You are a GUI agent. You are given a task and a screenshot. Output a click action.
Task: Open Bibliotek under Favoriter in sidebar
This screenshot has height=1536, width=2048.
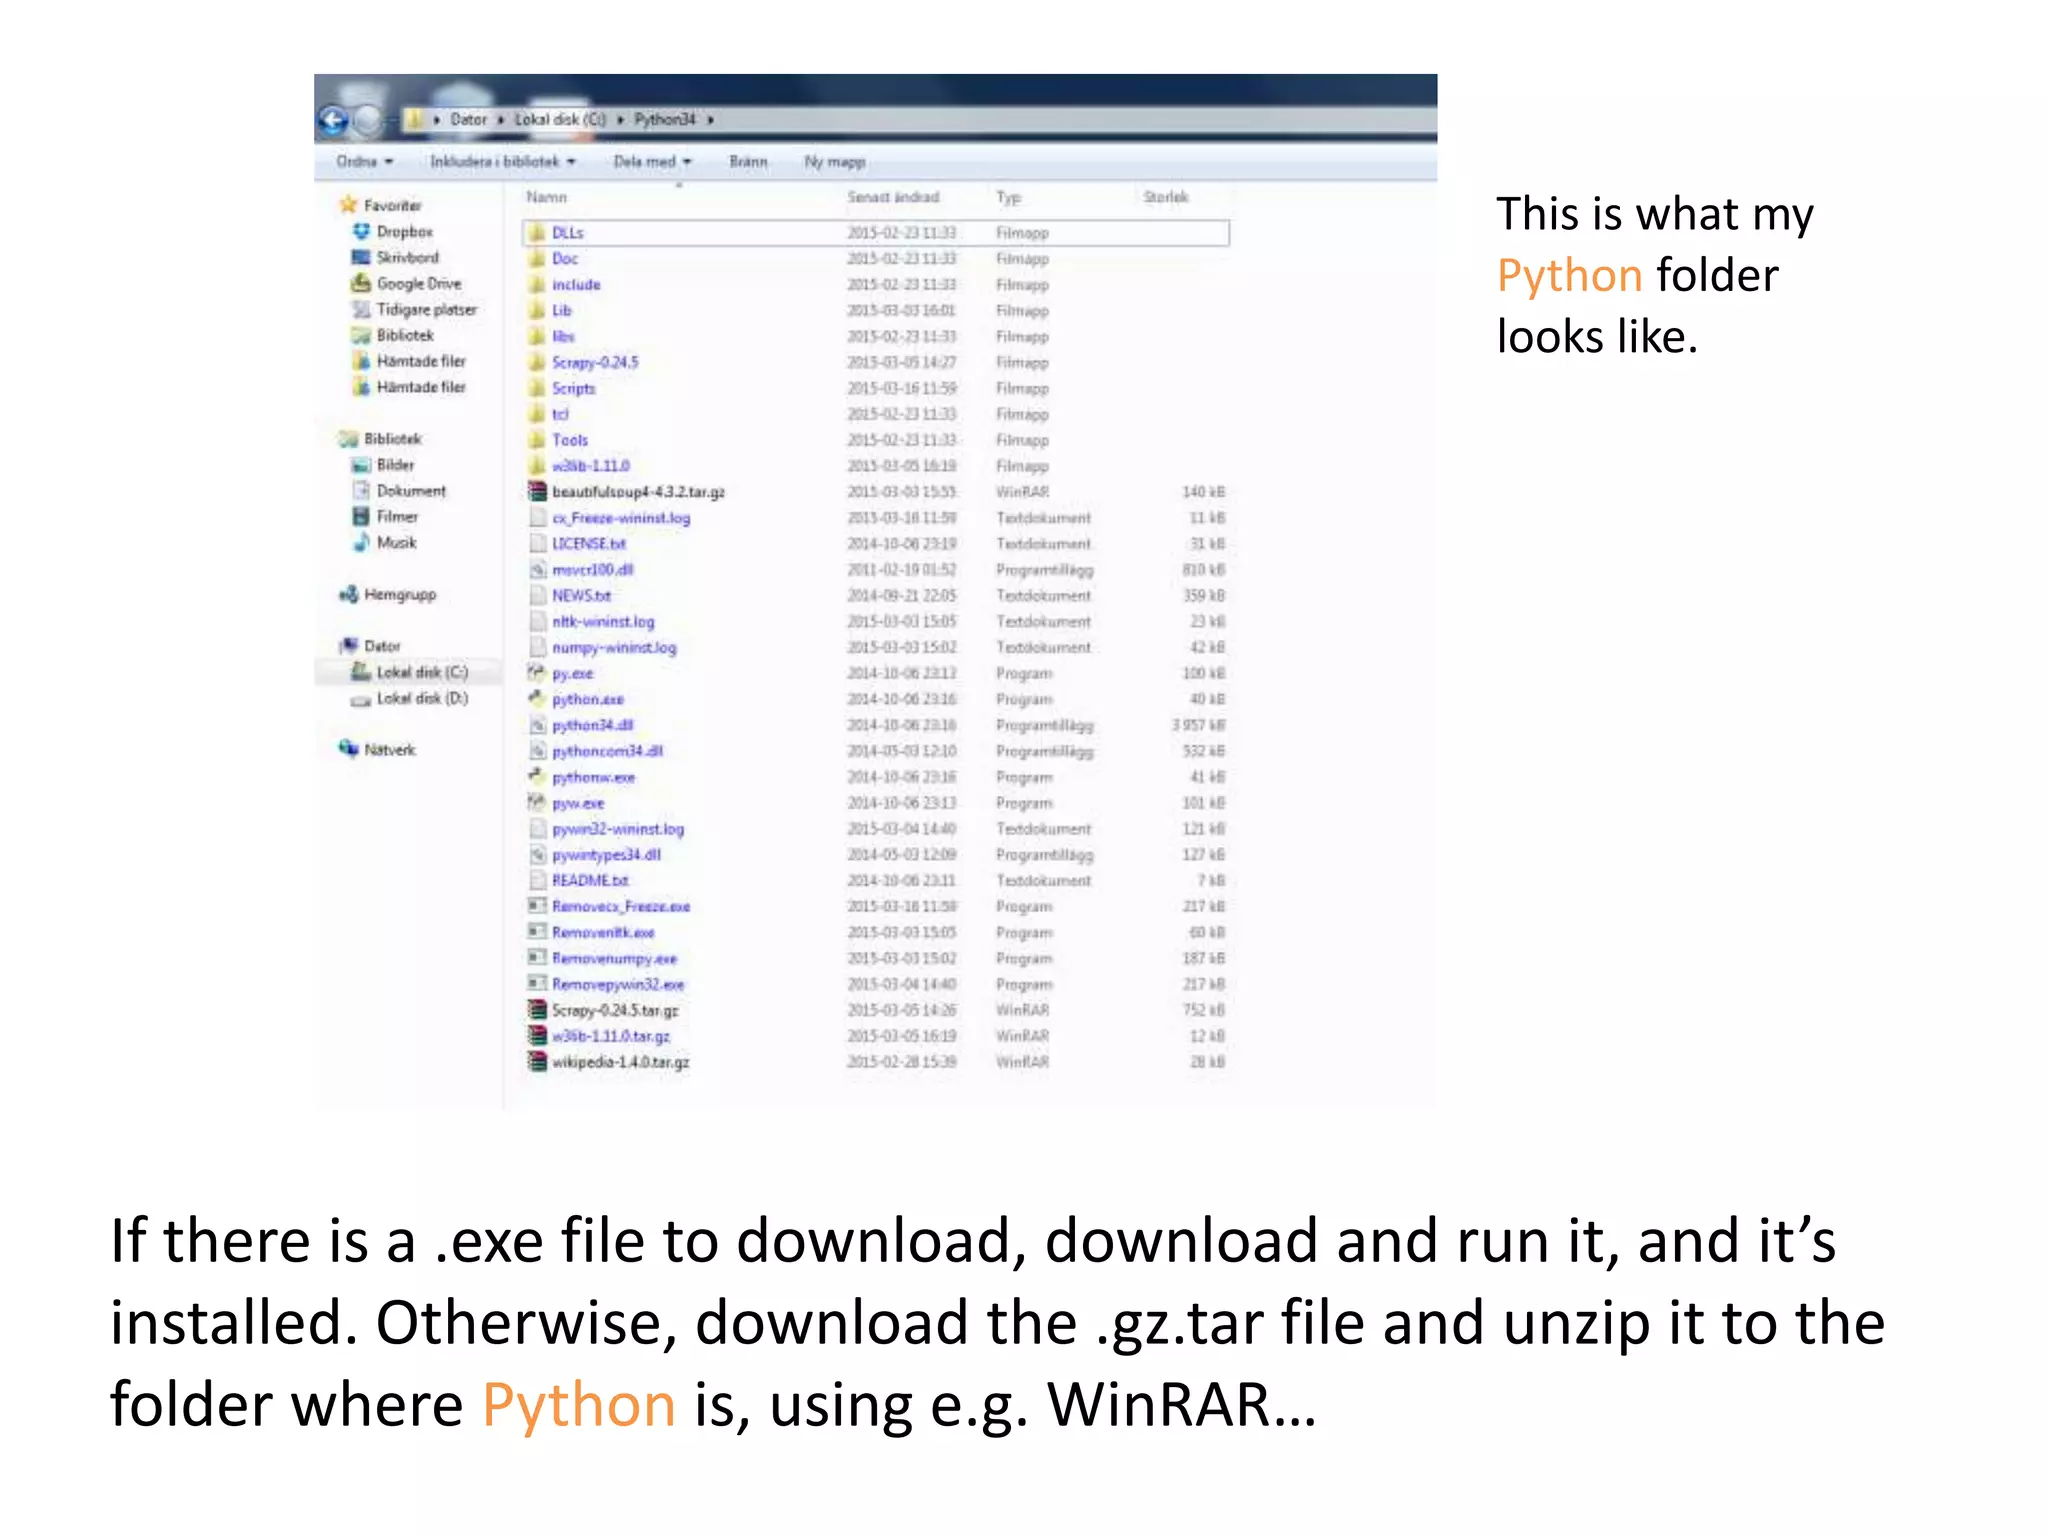pyautogui.click(x=392, y=335)
